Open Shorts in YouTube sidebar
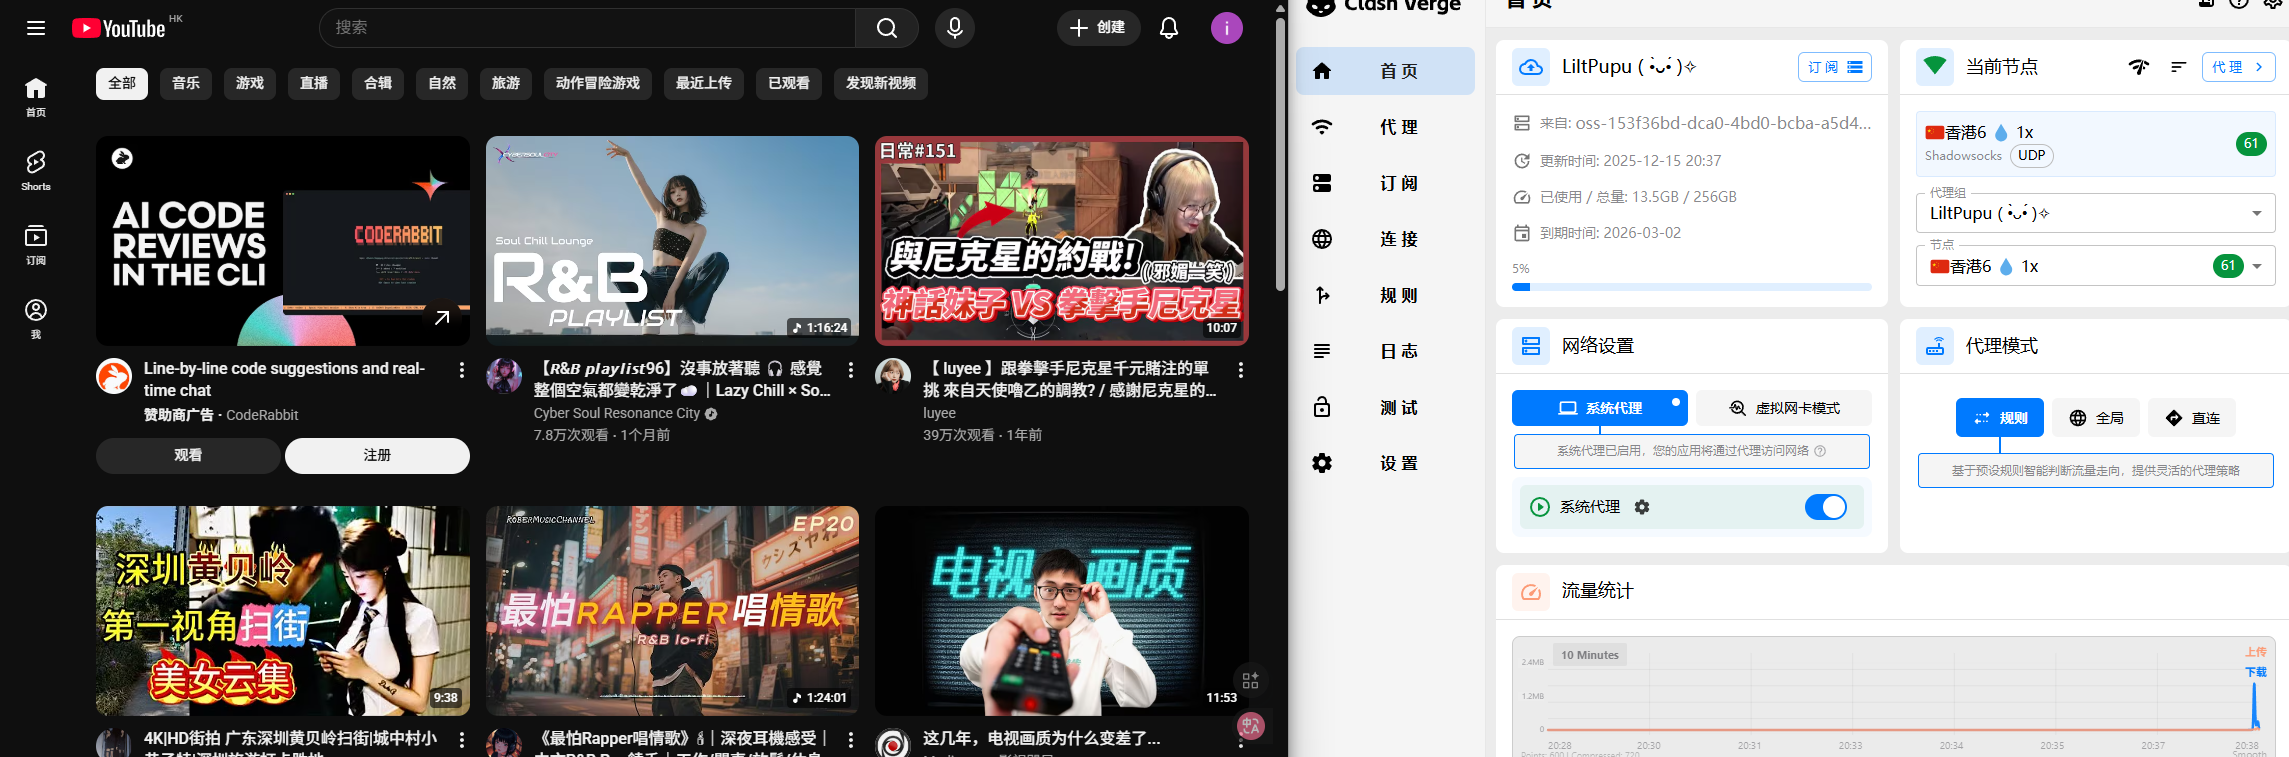The image size is (2289, 757). [x=36, y=169]
